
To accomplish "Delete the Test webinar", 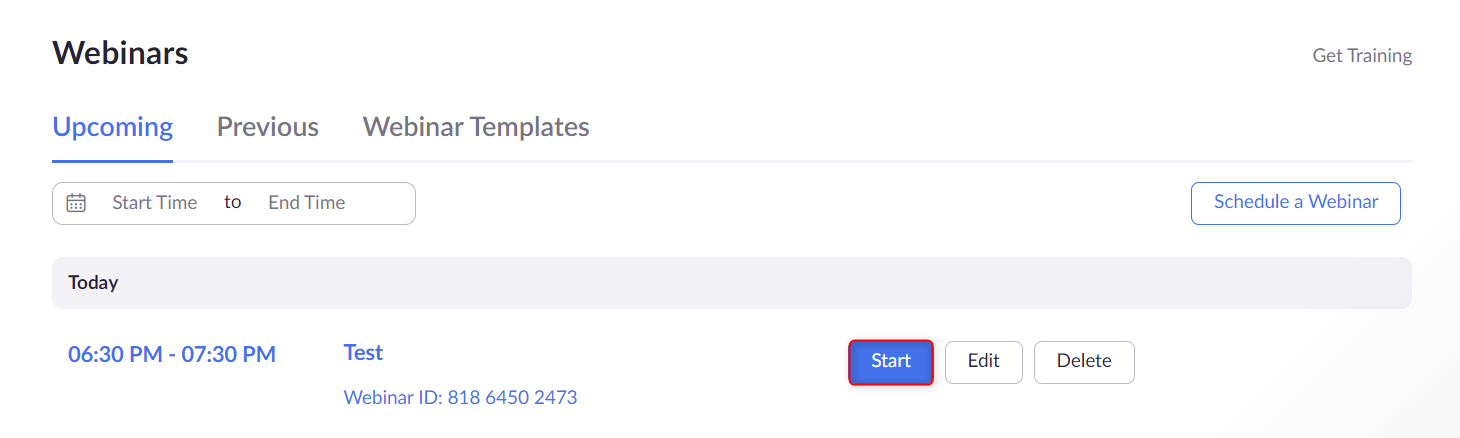I will (1084, 362).
